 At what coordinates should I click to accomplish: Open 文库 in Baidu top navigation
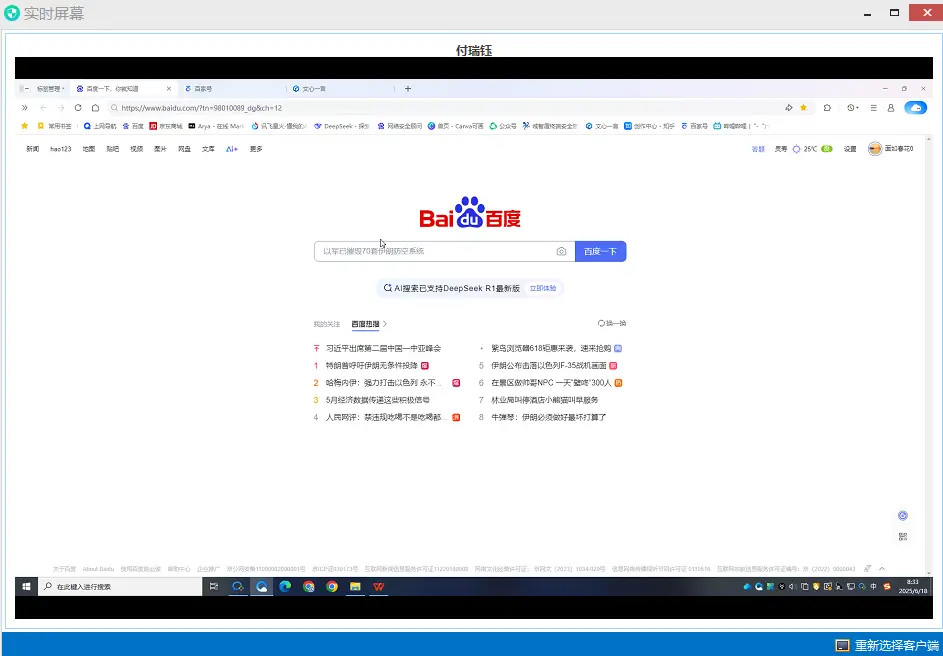(x=208, y=149)
